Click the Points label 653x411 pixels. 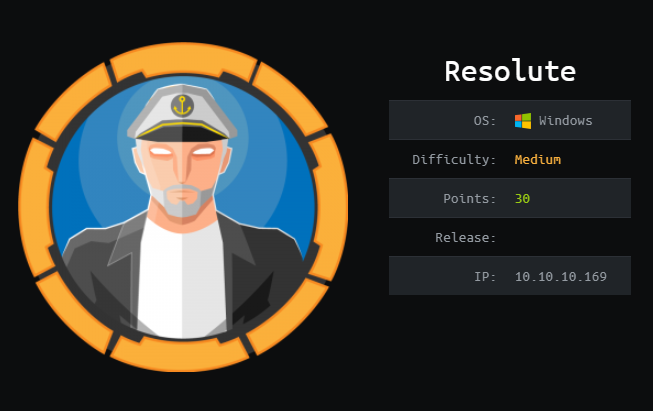click(469, 199)
